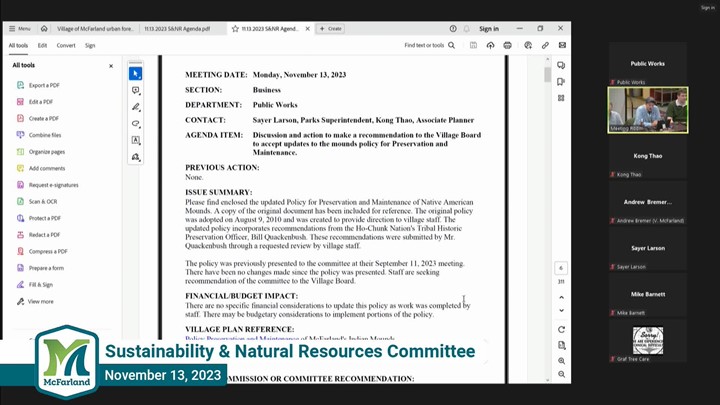The height and width of the screenshot is (405, 720).
Task: Click the save icon in the top toolbar
Action: 473,45
